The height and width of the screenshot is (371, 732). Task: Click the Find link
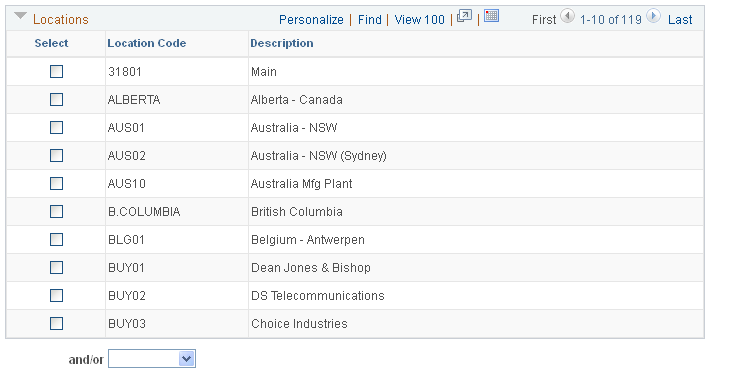tap(370, 20)
